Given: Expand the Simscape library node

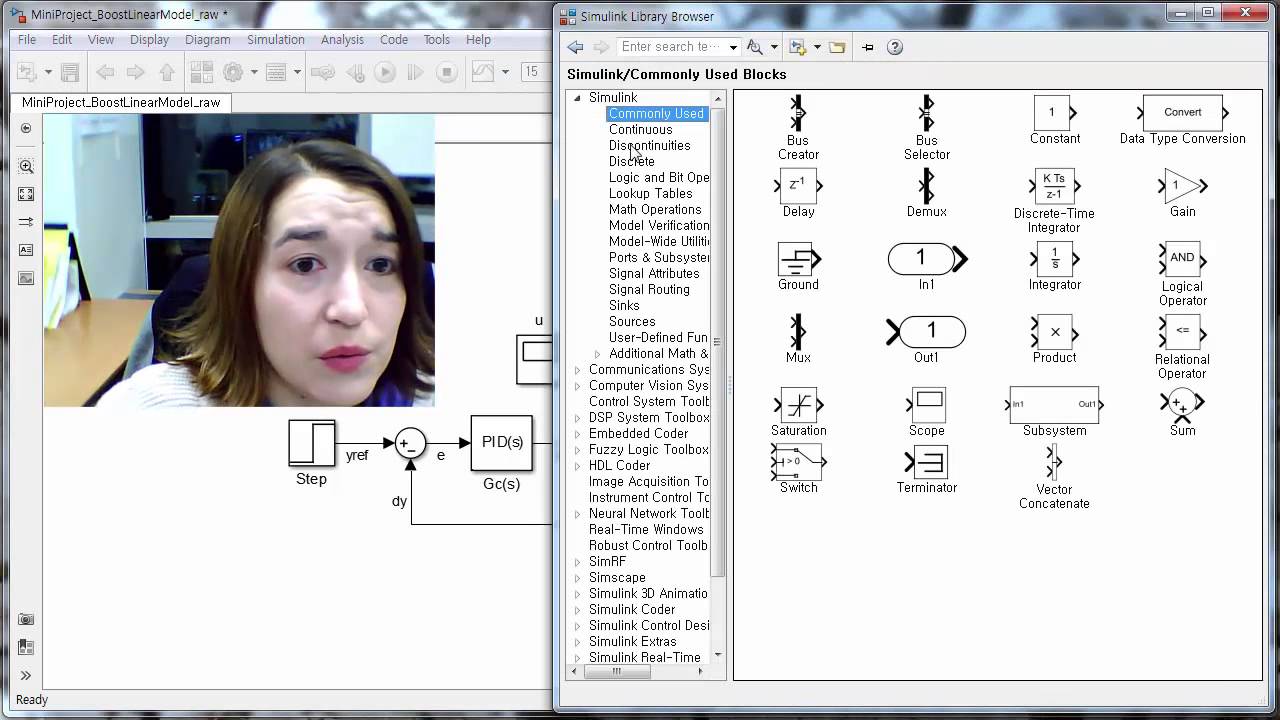Looking at the screenshot, I should tap(577, 578).
